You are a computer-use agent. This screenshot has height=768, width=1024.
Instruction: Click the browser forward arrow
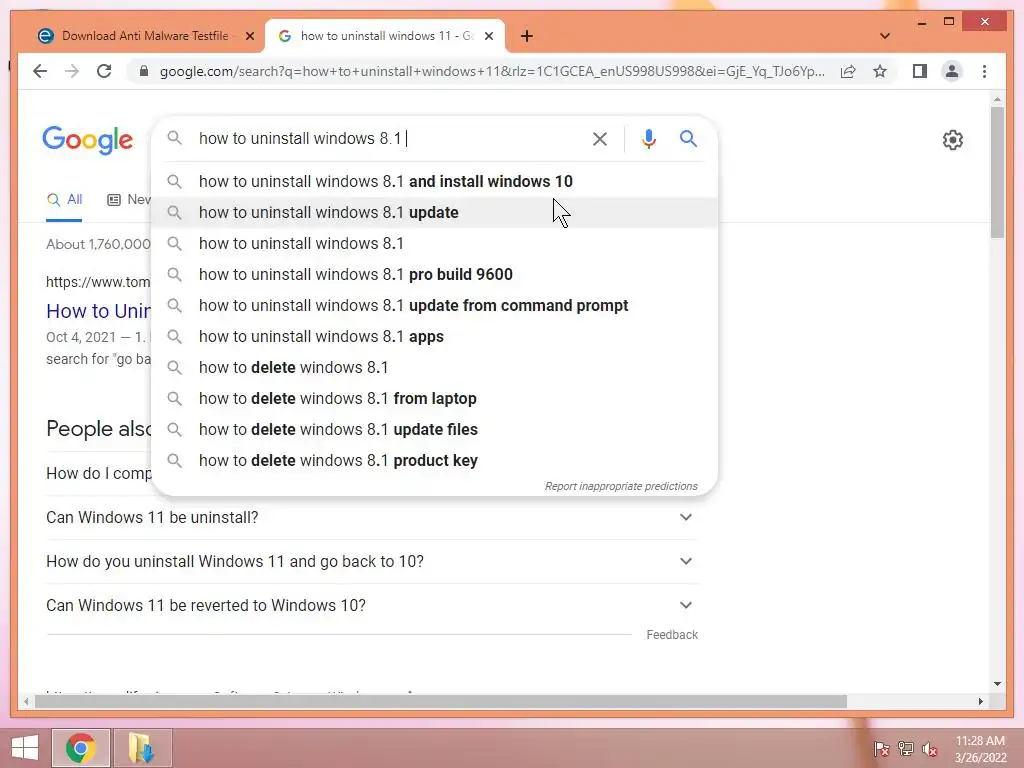(72, 71)
